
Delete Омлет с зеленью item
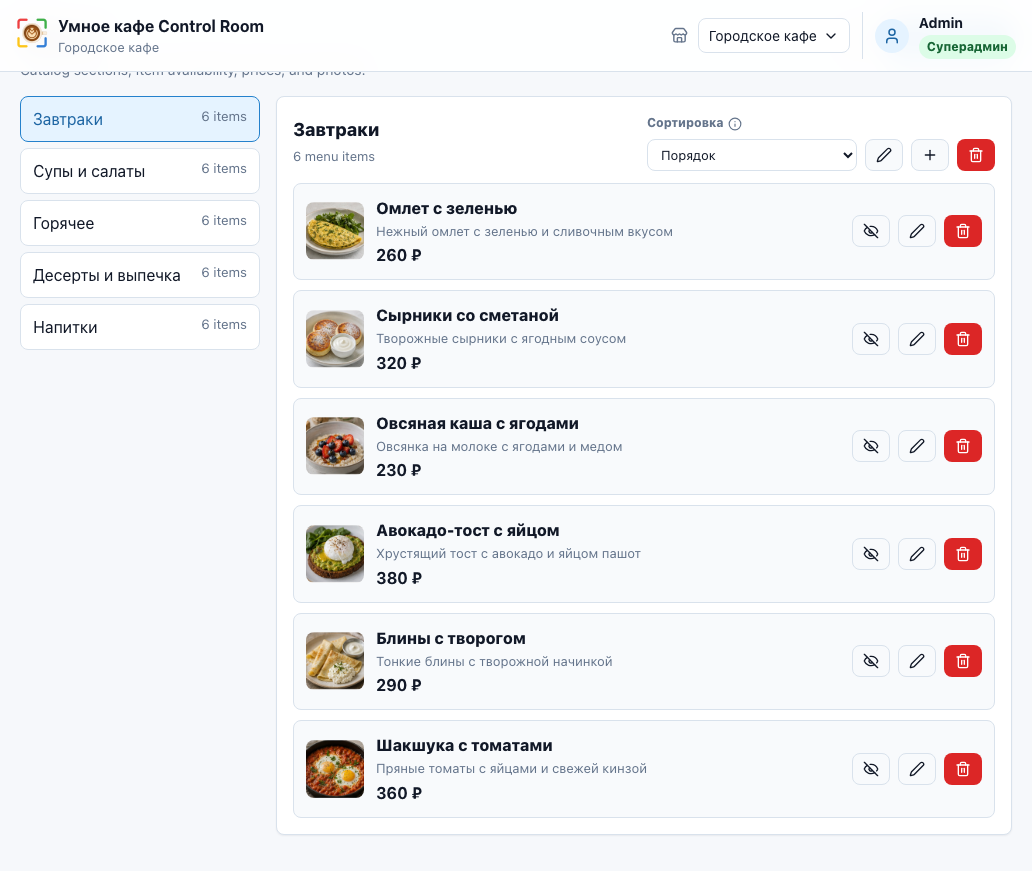[963, 231]
